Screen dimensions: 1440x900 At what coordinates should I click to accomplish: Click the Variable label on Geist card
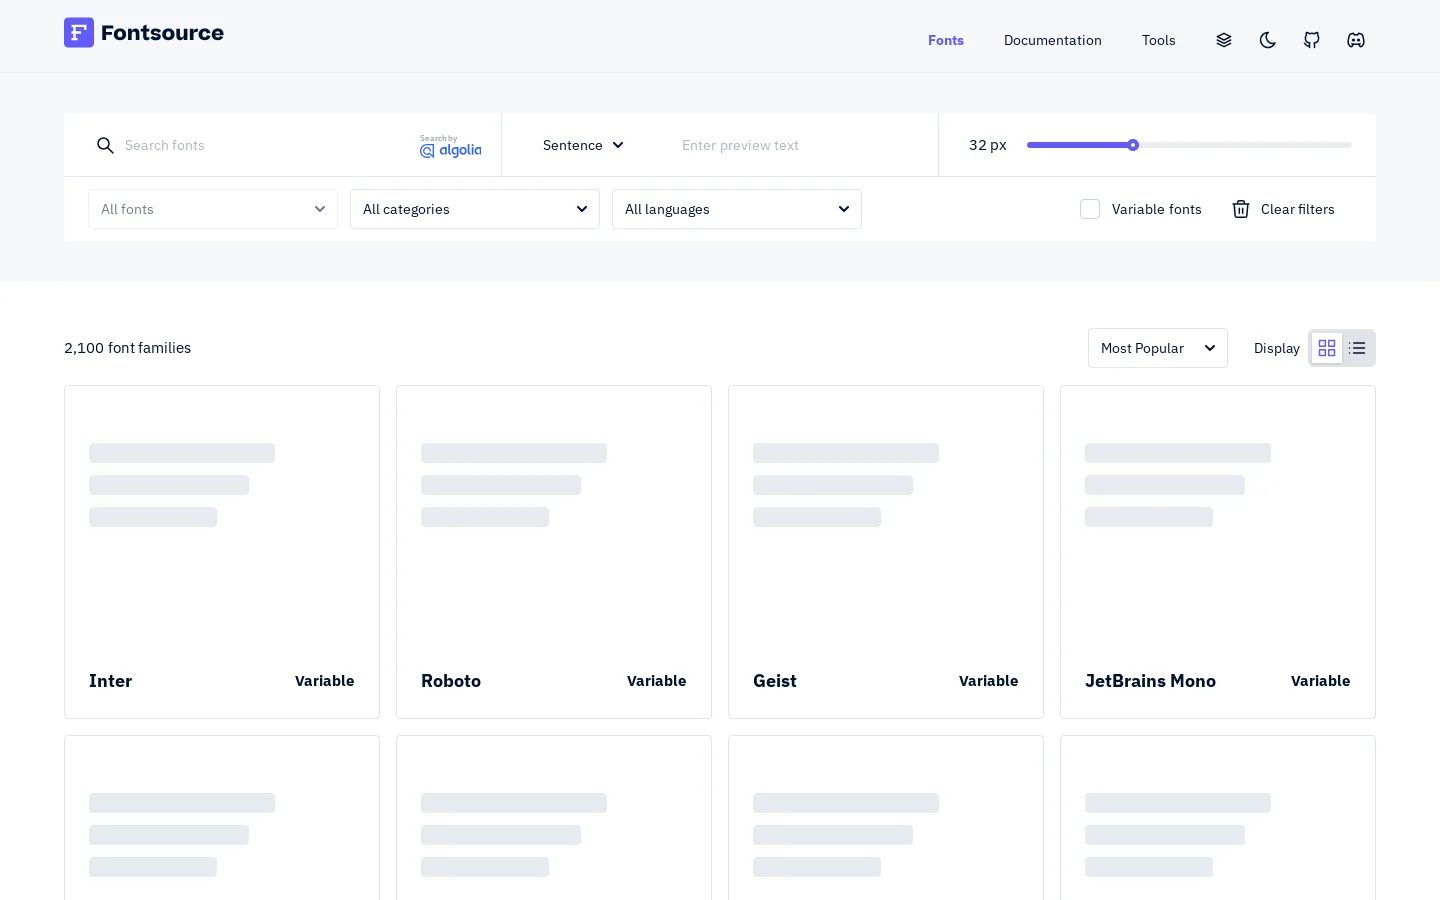click(x=989, y=681)
